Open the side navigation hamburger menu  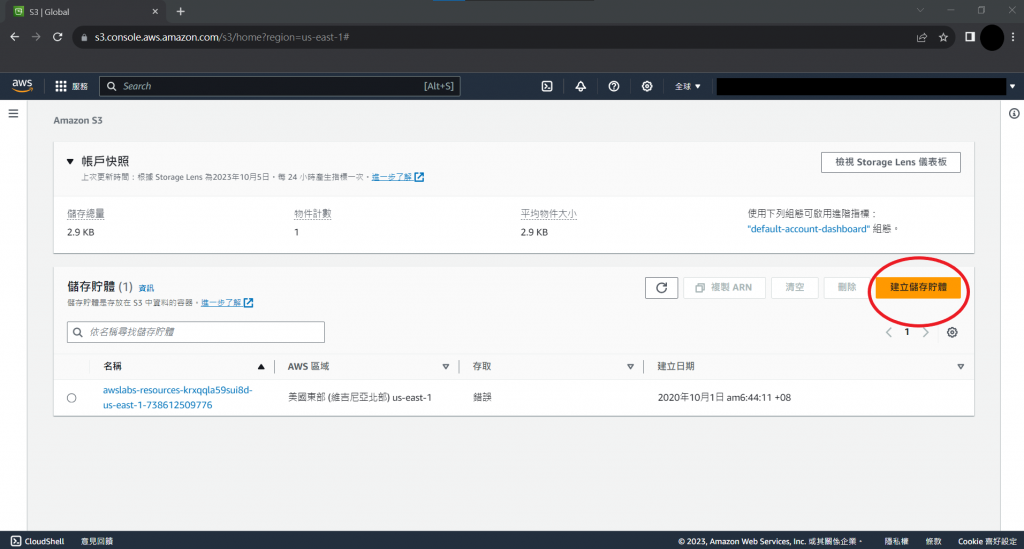(13, 114)
